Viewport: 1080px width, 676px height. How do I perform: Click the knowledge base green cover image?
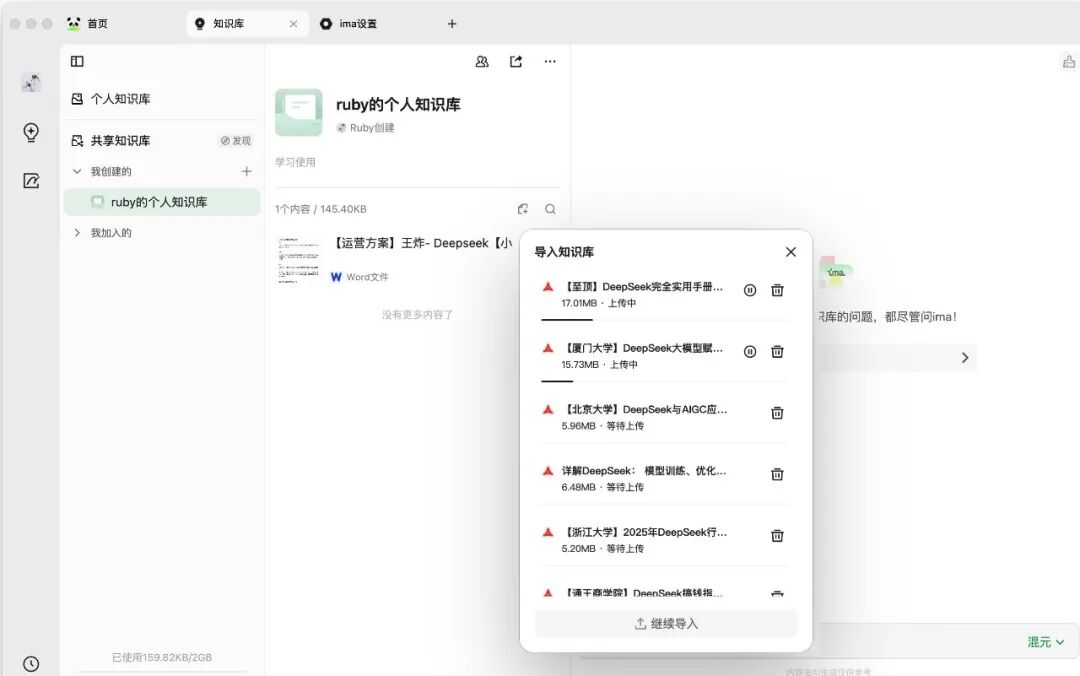tap(299, 112)
